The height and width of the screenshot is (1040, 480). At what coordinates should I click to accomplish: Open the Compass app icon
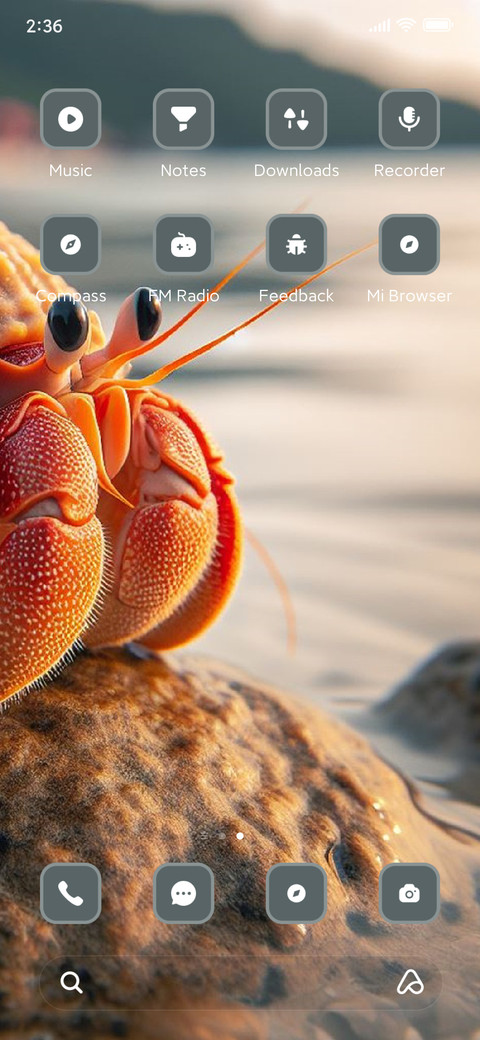pyautogui.click(x=70, y=244)
